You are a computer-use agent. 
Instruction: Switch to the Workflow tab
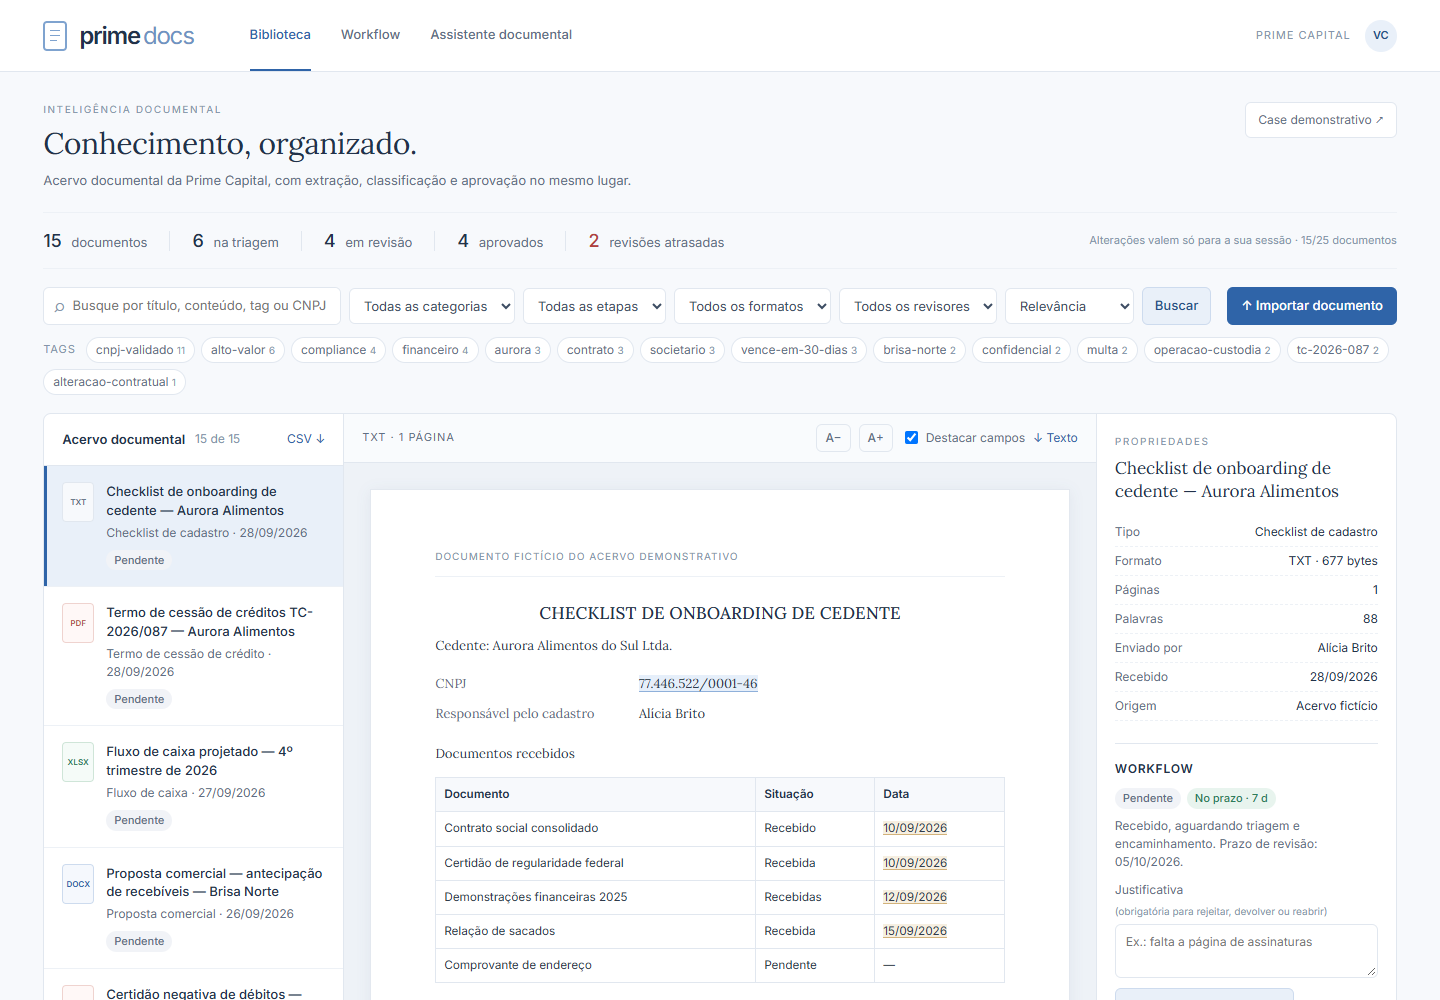(370, 35)
